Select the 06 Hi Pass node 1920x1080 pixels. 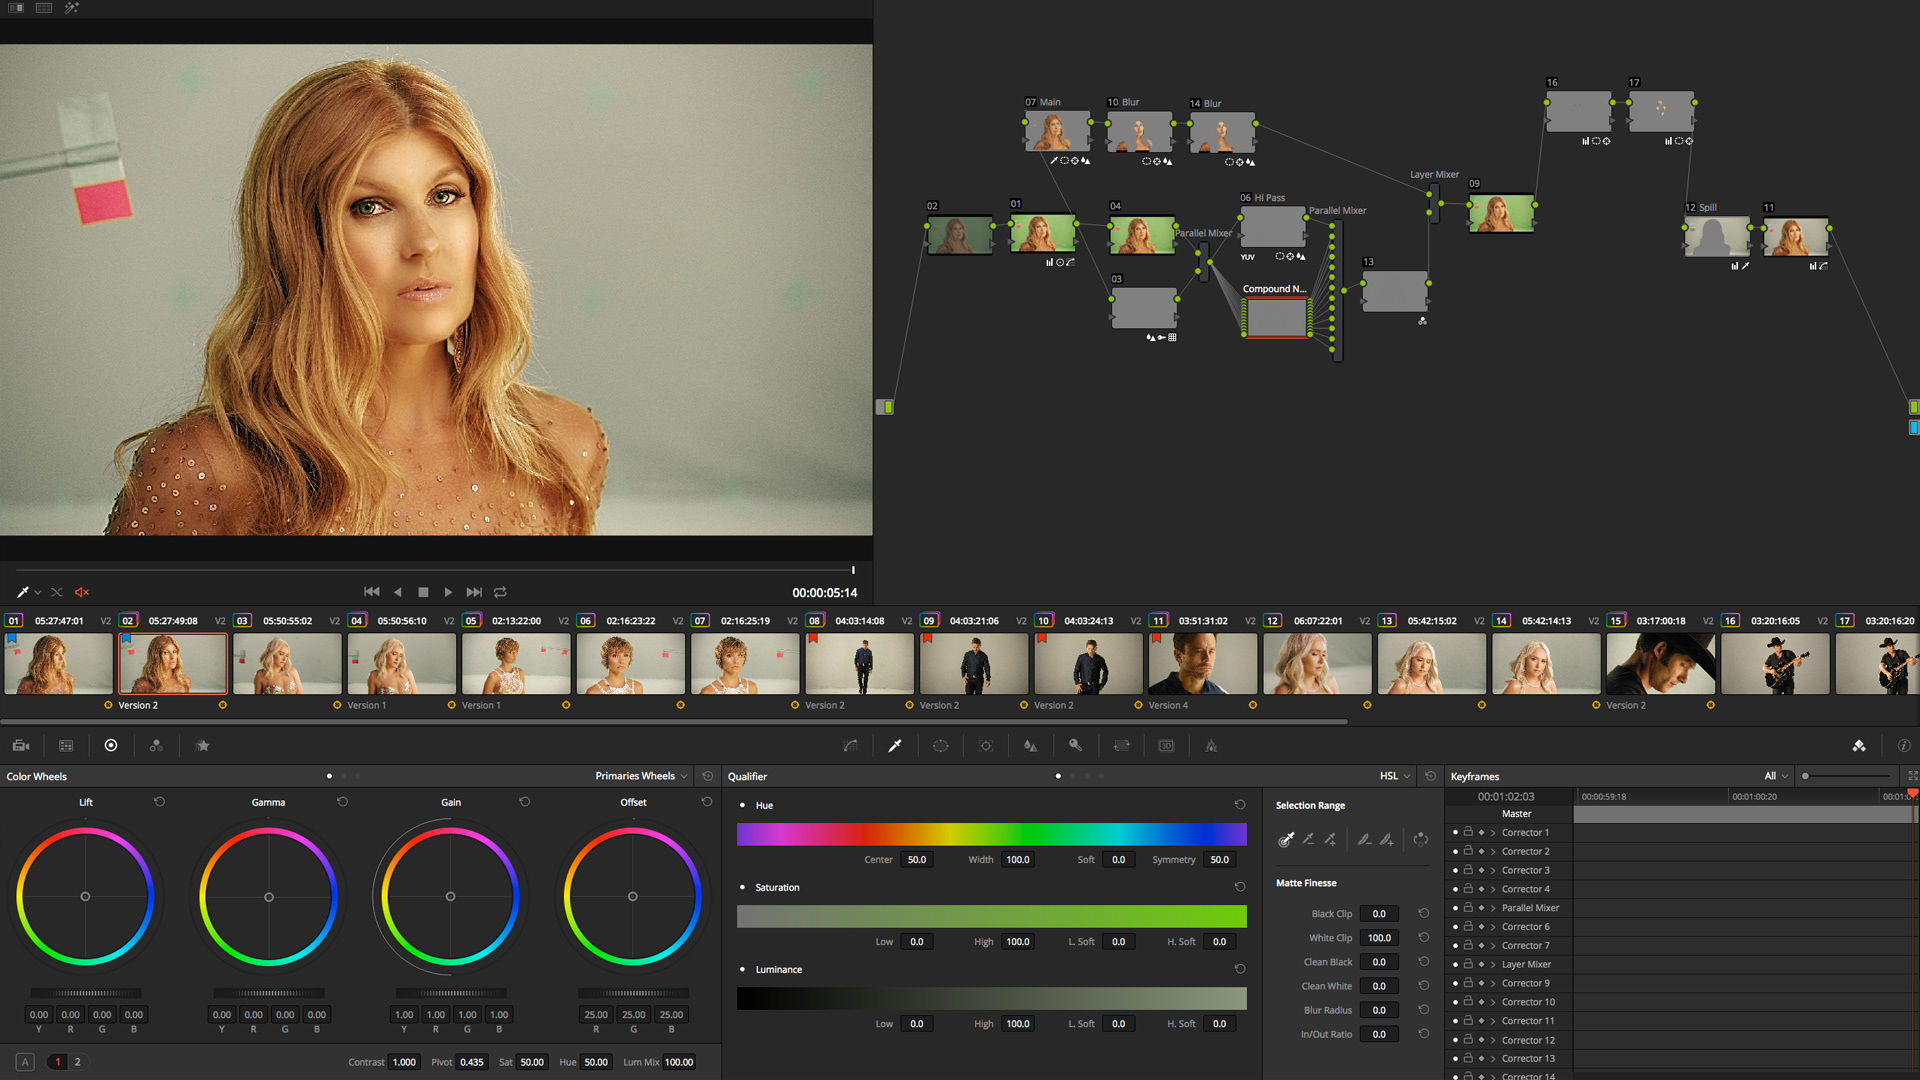tap(1272, 226)
